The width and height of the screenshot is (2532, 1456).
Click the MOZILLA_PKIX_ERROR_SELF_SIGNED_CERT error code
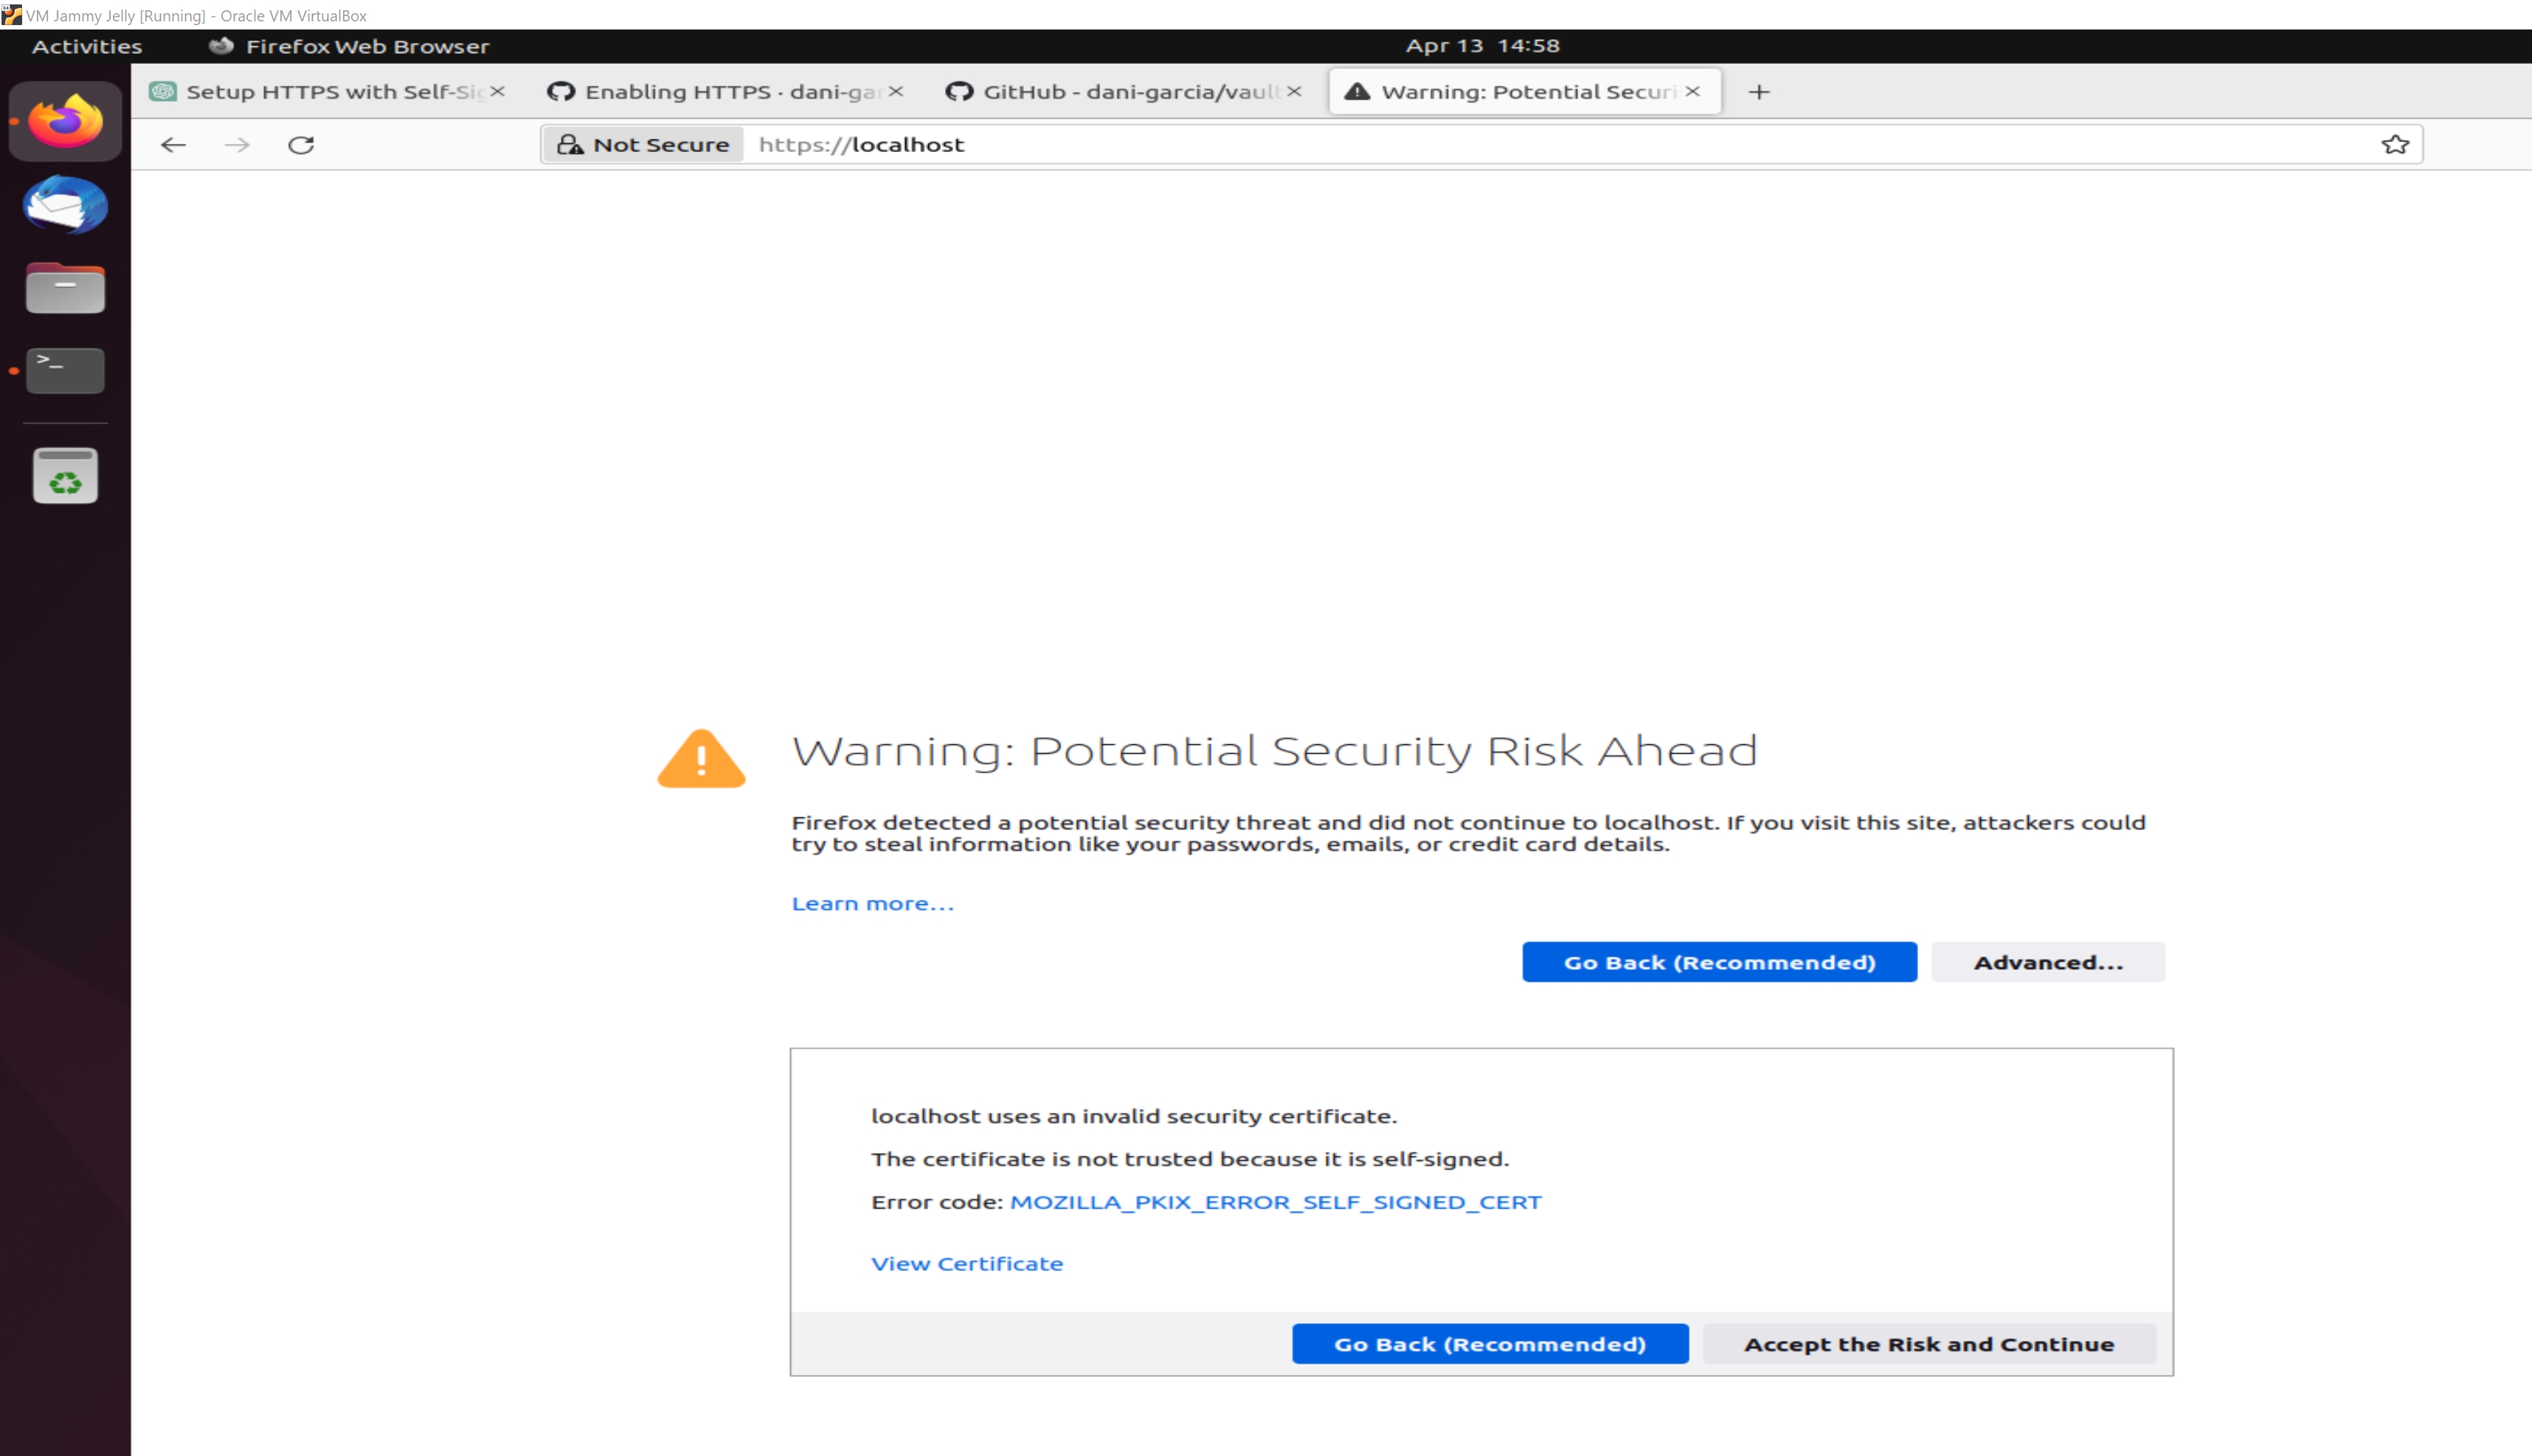[x=1276, y=1202]
